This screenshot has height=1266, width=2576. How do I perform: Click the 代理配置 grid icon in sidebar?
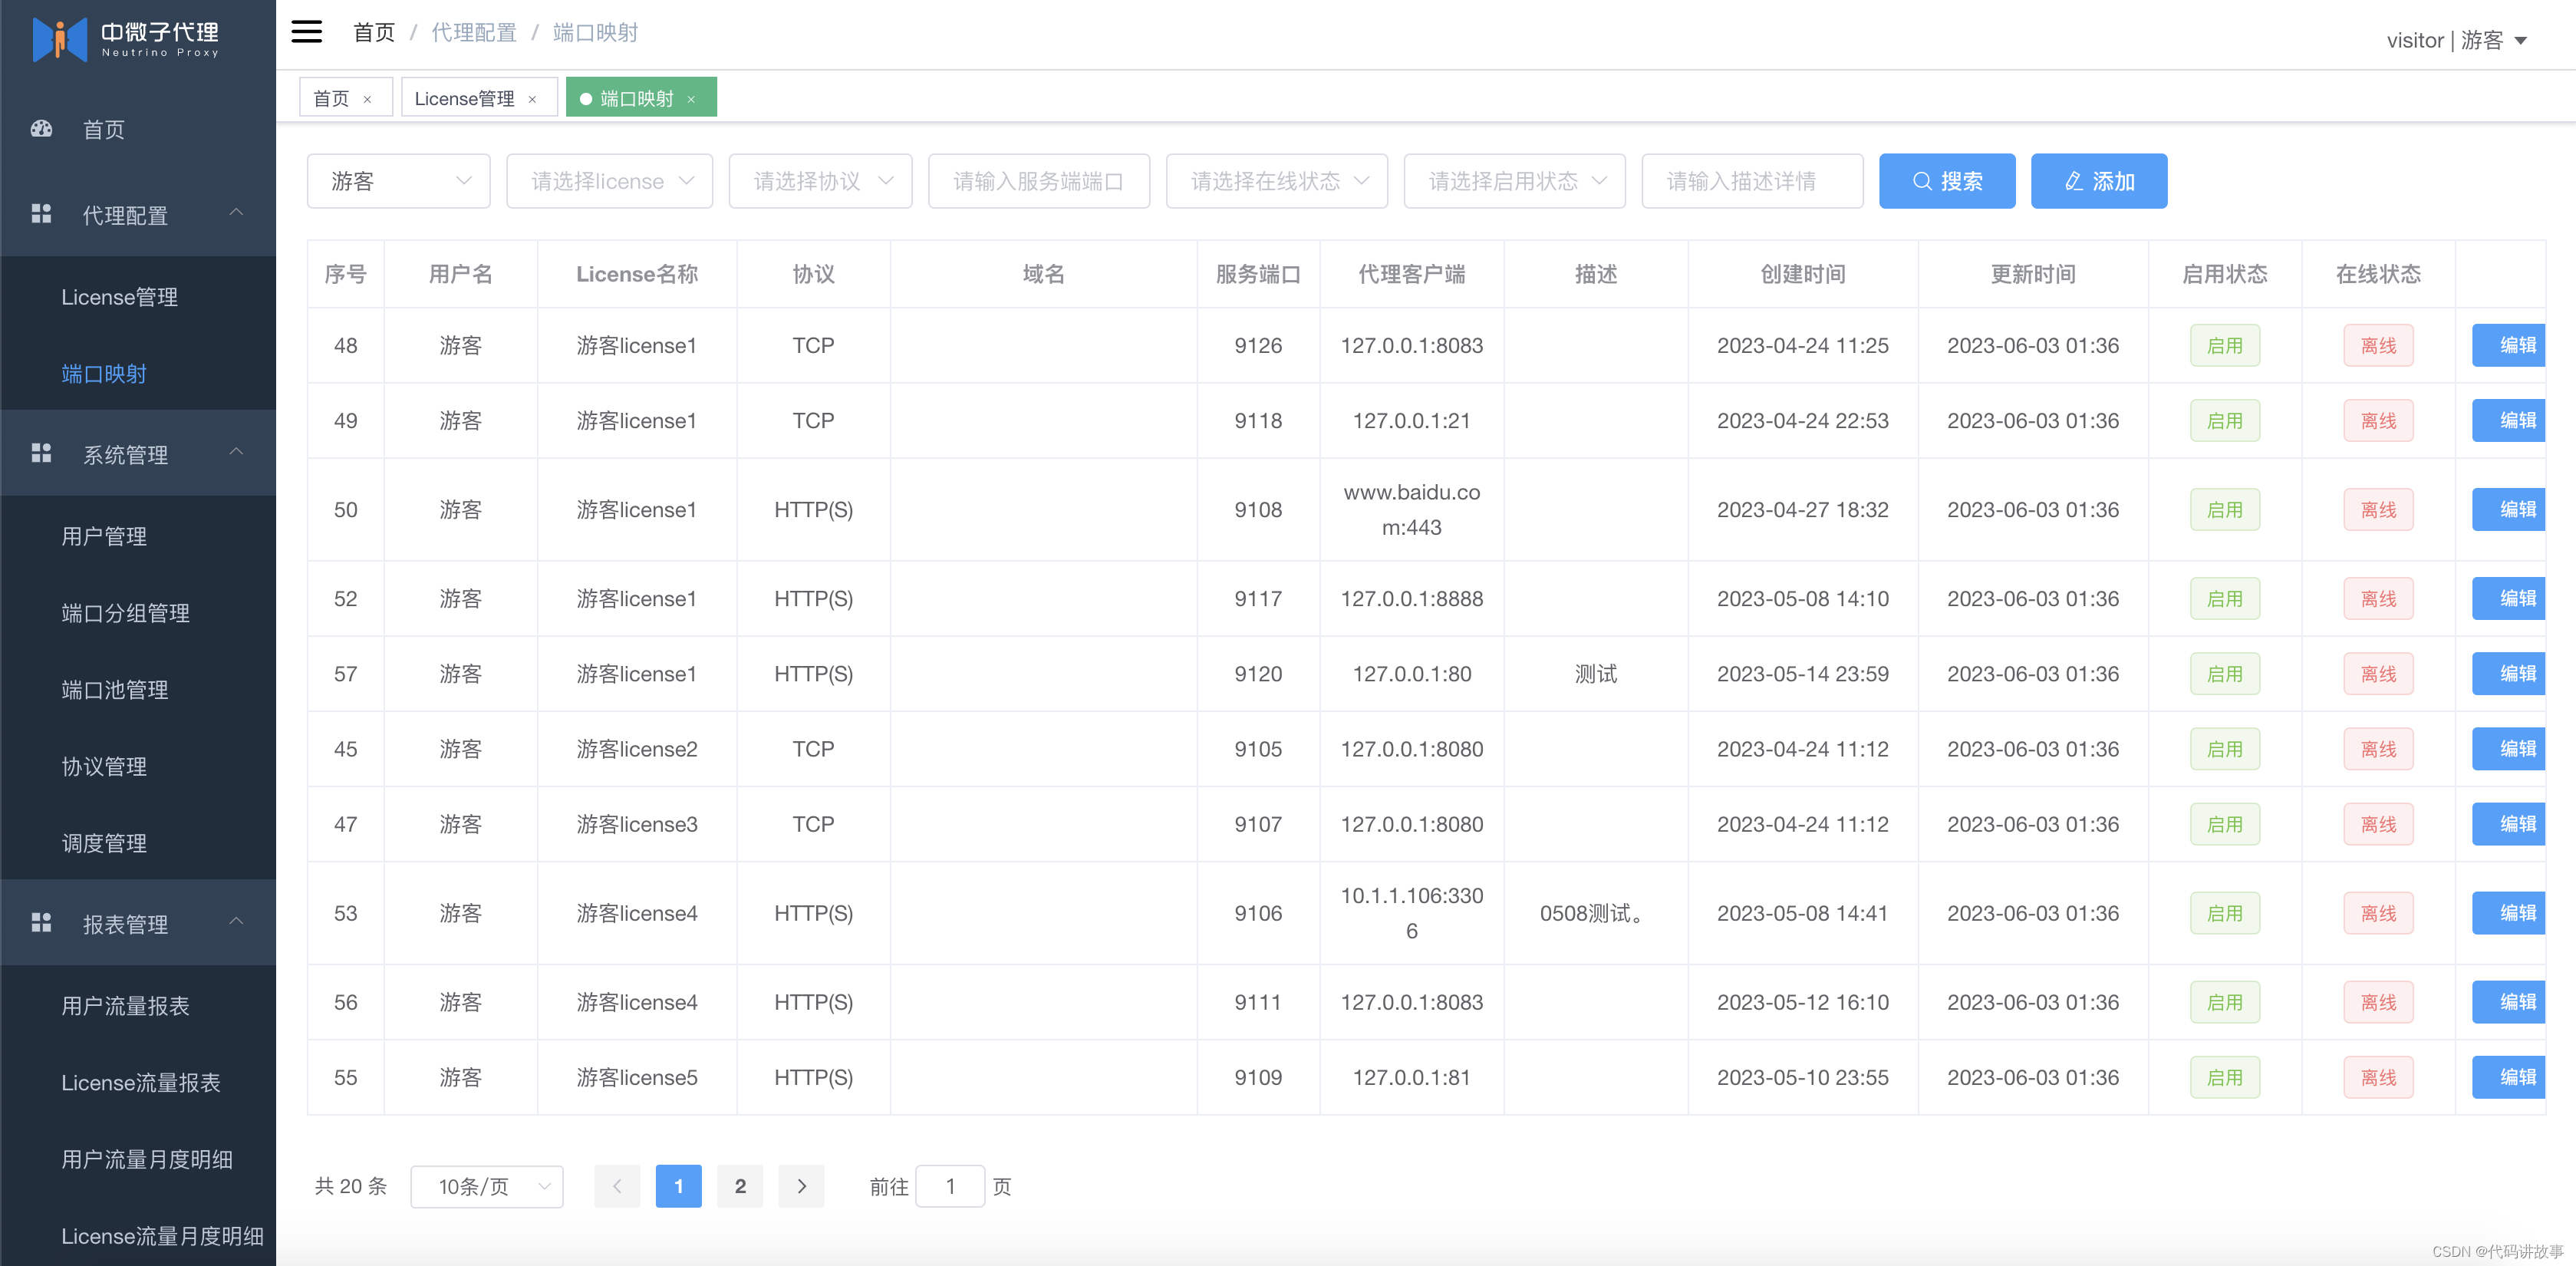[x=41, y=214]
